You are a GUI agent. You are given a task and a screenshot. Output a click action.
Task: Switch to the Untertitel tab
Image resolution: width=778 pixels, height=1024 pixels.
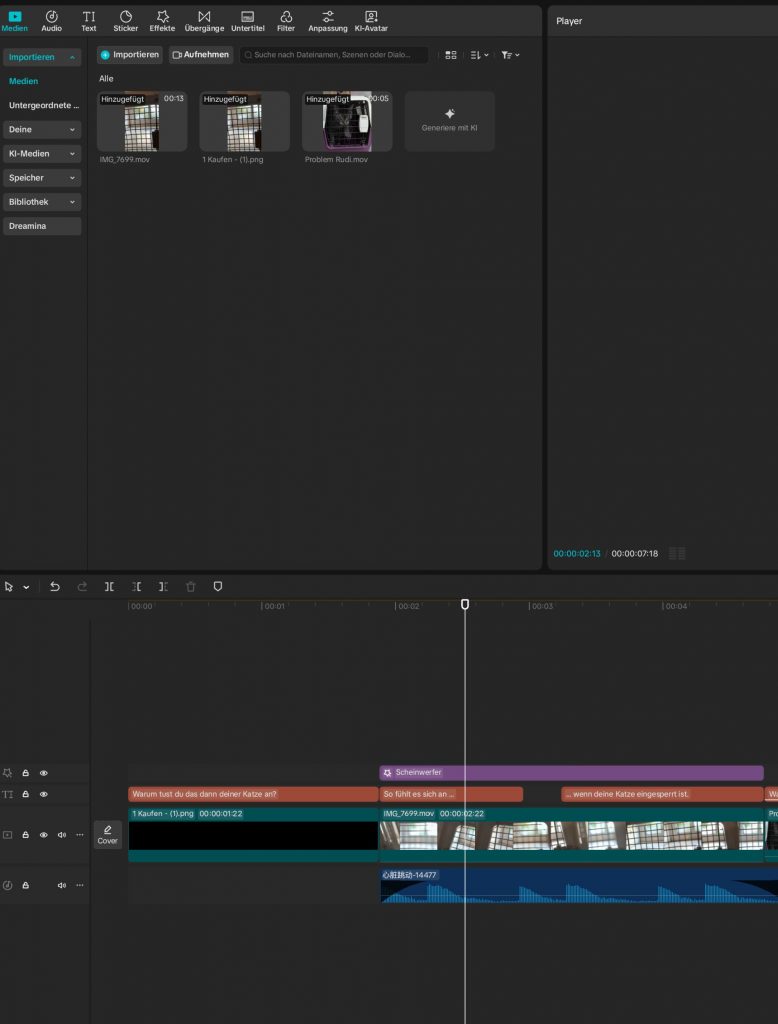point(247,20)
